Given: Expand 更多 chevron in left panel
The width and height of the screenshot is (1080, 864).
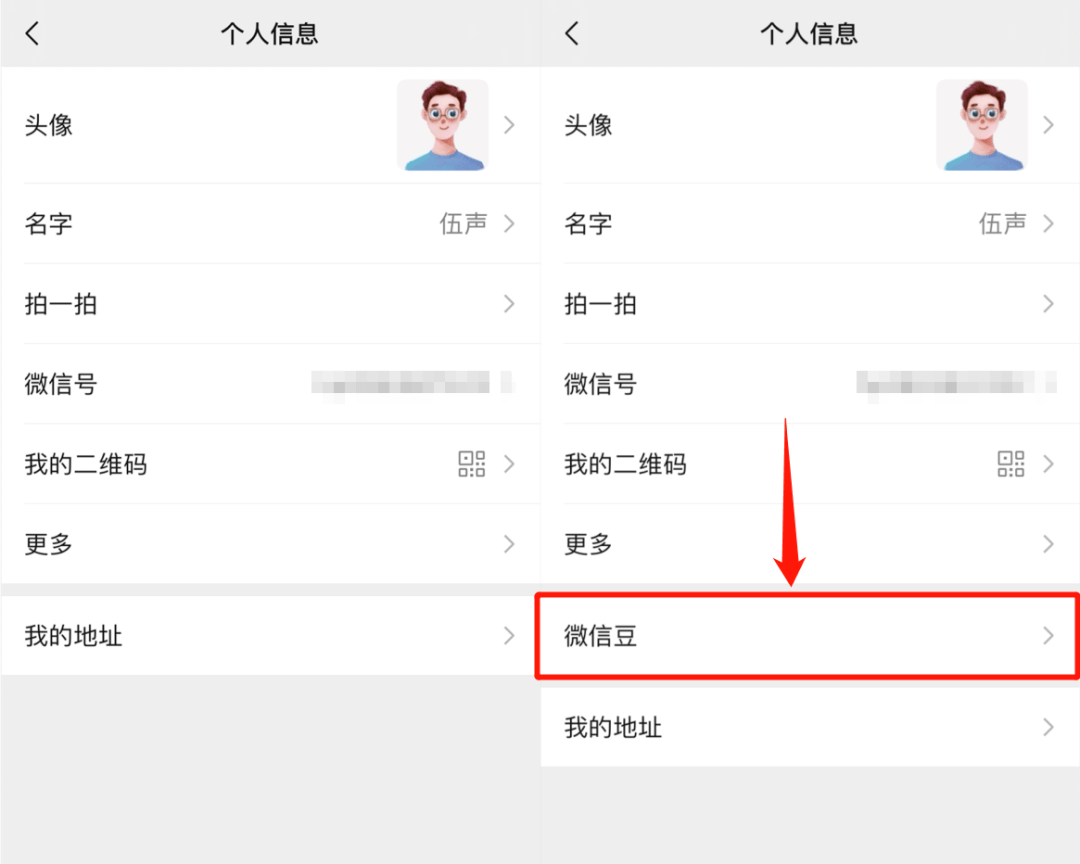Looking at the screenshot, I should tap(509, 544).
